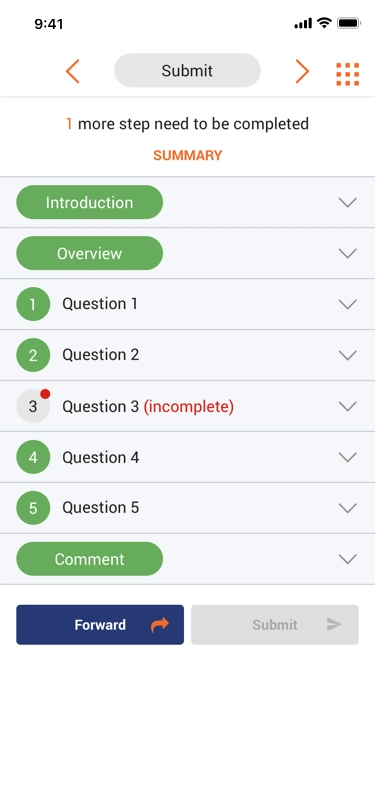
Task: Expand the Introduction section chevron
Action: pos(348,202)
